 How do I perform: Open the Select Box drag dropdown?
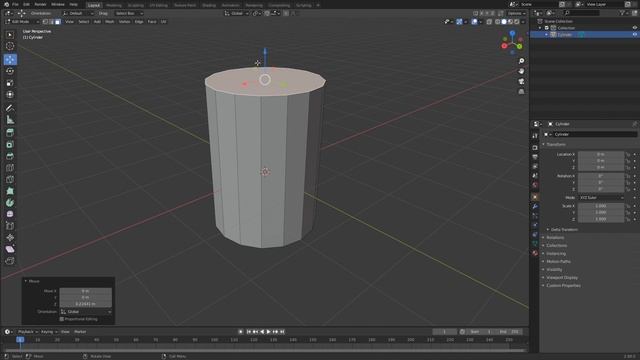pyautogui.click(x=128, y=13)
